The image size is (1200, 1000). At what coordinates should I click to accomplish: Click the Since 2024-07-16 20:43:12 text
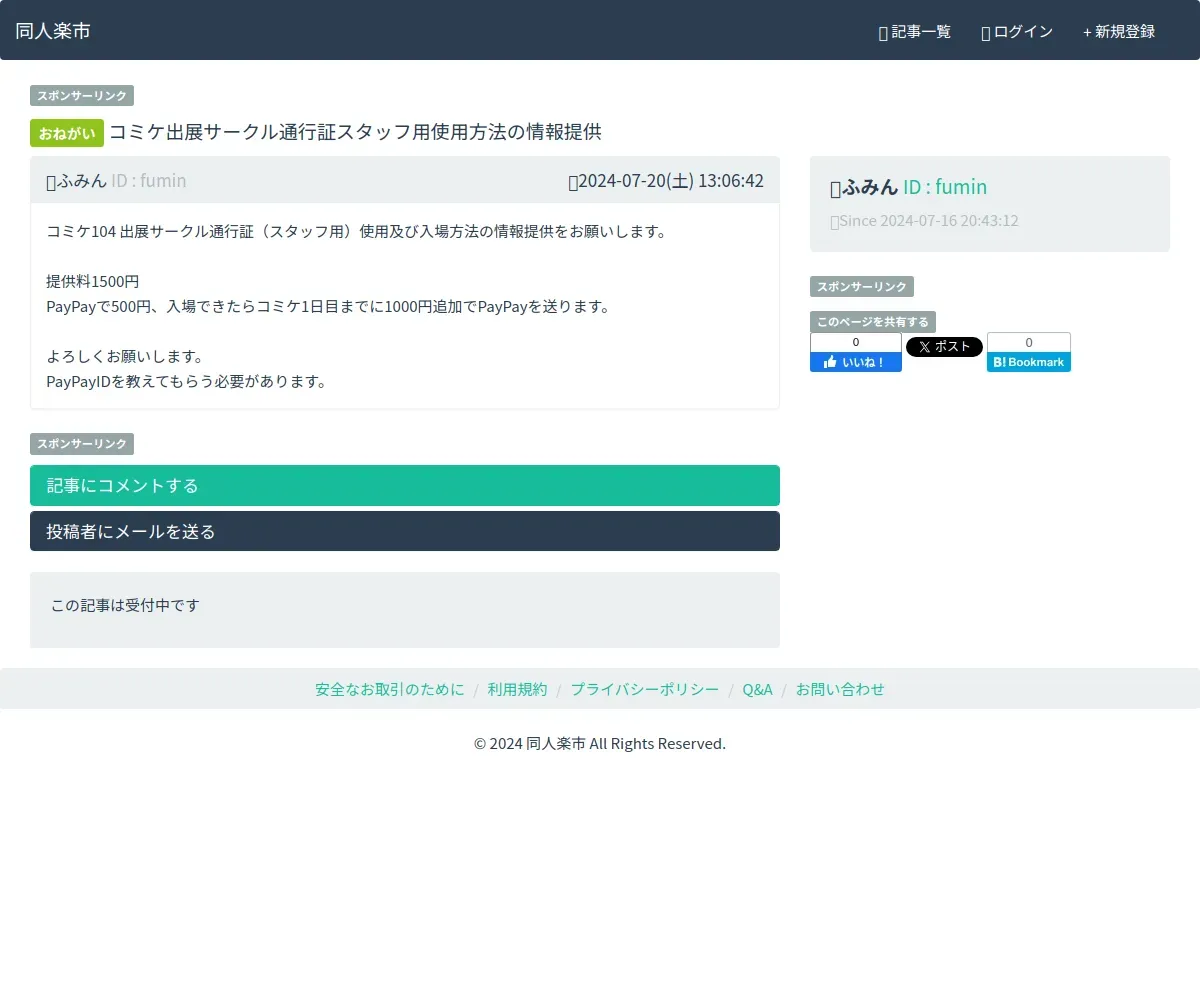[x=929, y=221]
